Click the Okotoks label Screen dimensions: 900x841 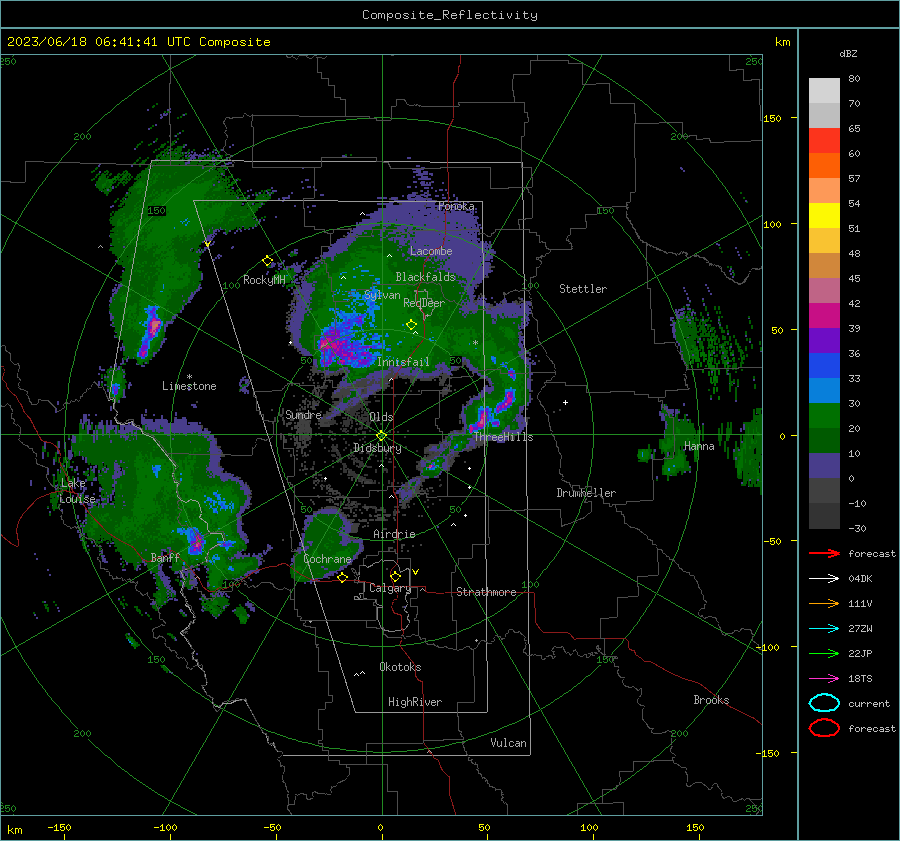(400, 667)
